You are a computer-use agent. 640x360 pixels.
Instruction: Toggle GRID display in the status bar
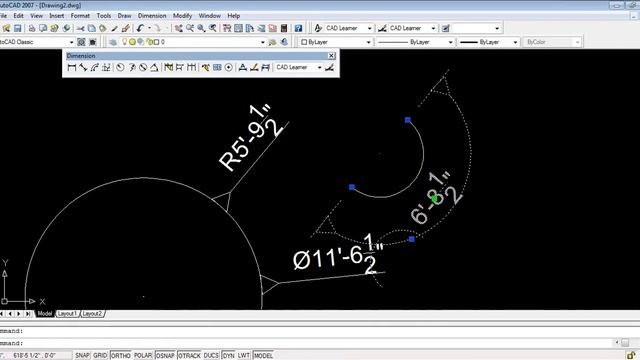pos(100,356)
